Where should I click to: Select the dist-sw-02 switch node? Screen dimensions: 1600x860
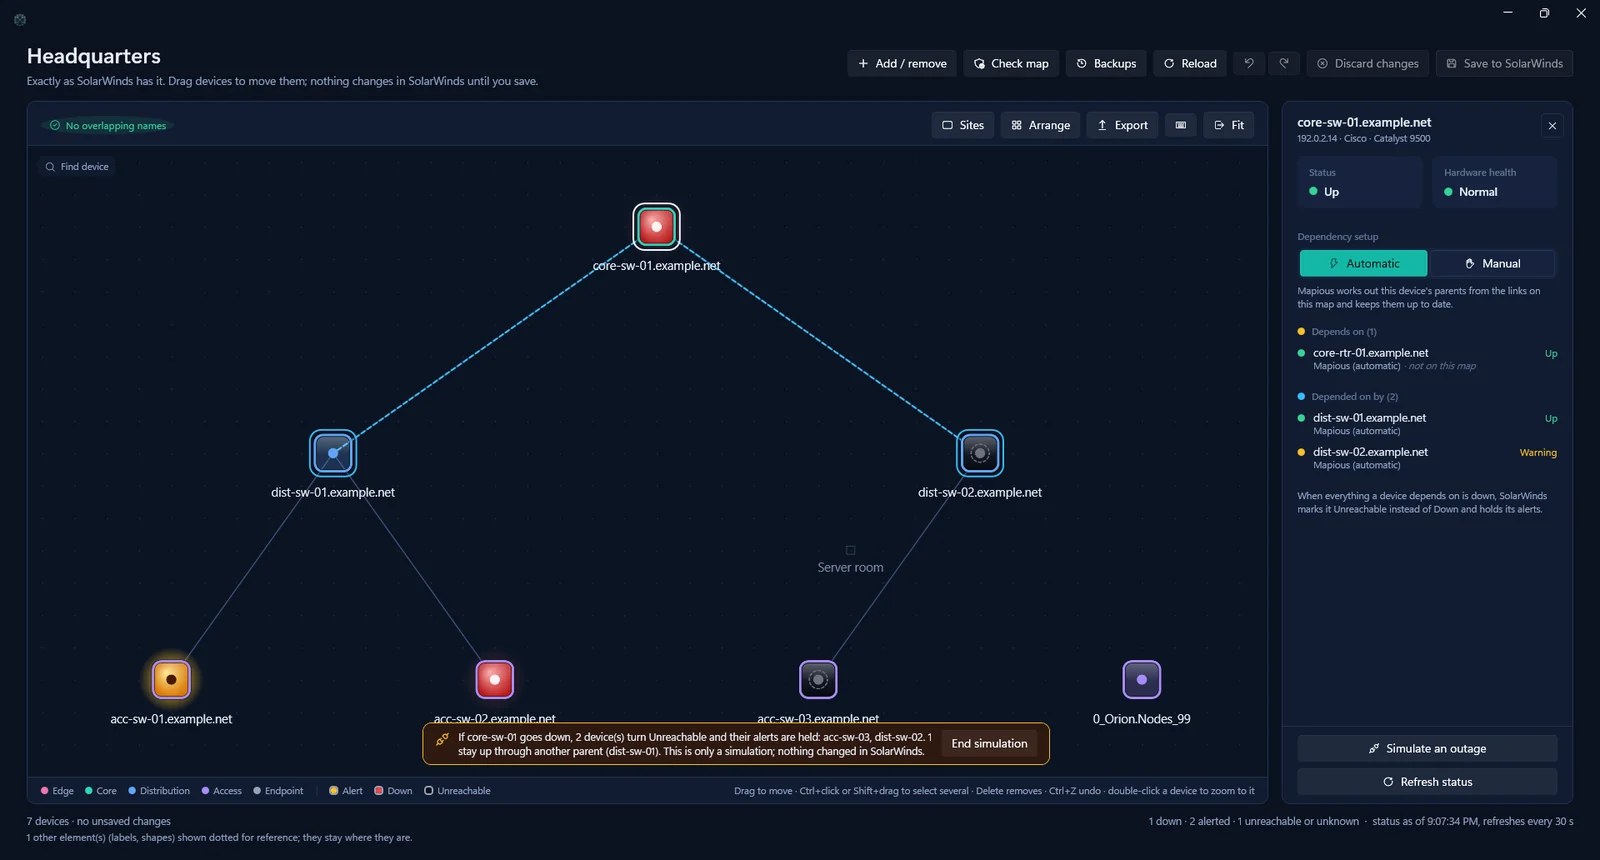980,453
